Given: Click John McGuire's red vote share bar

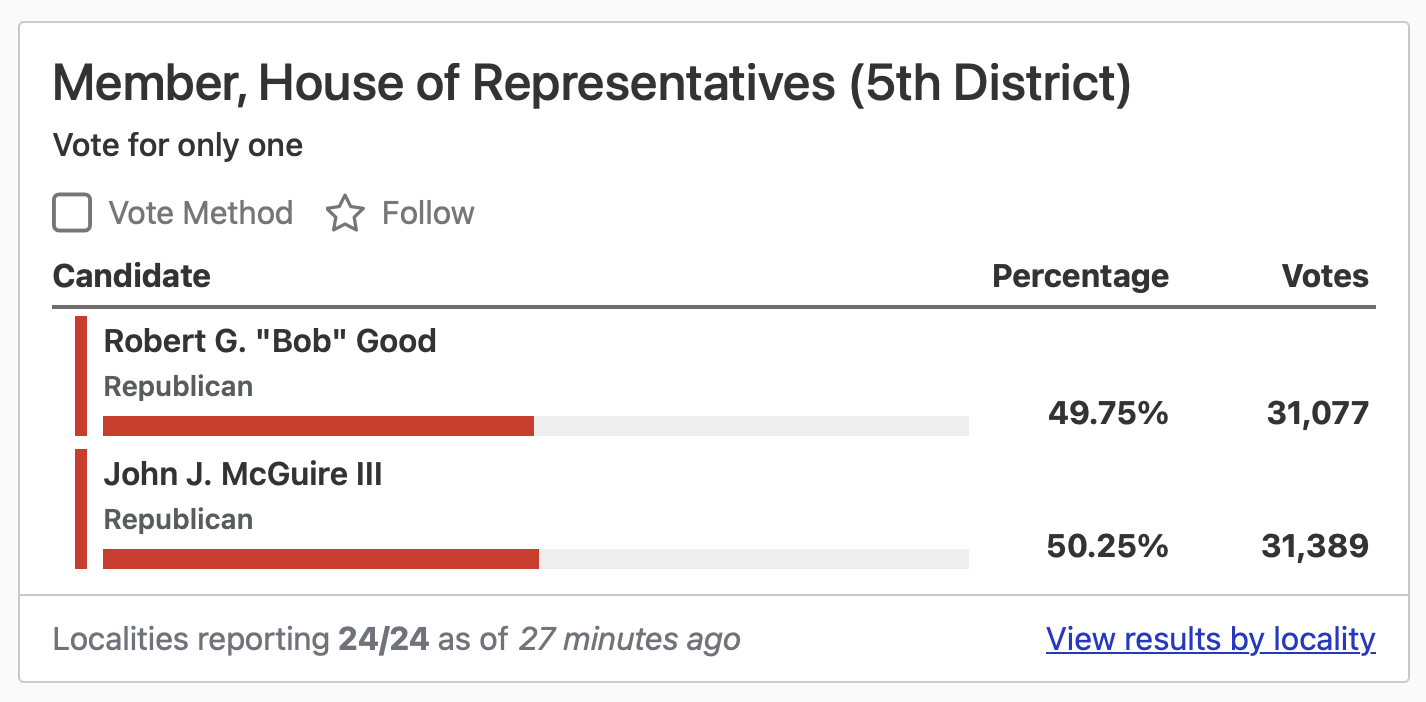Looking at the screenshot, I should [x=320, y=559].
